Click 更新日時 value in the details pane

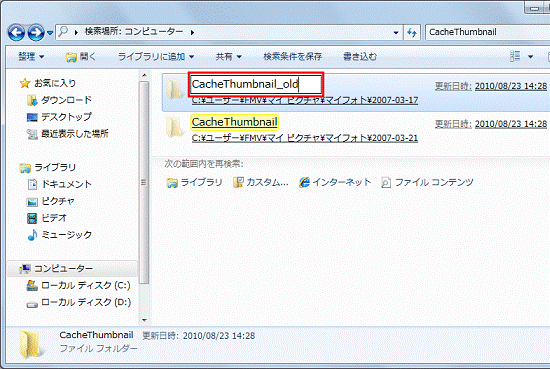point(219,336)
